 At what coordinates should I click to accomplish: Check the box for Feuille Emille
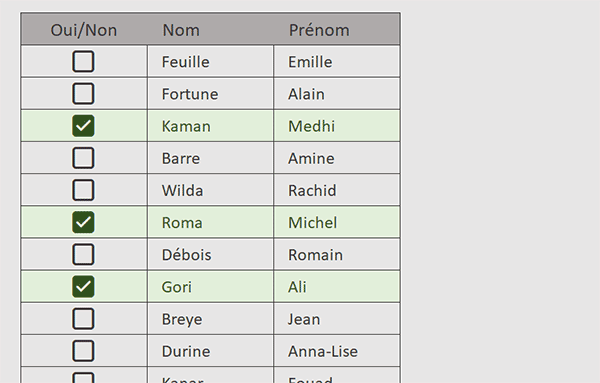tap(83, 61)
